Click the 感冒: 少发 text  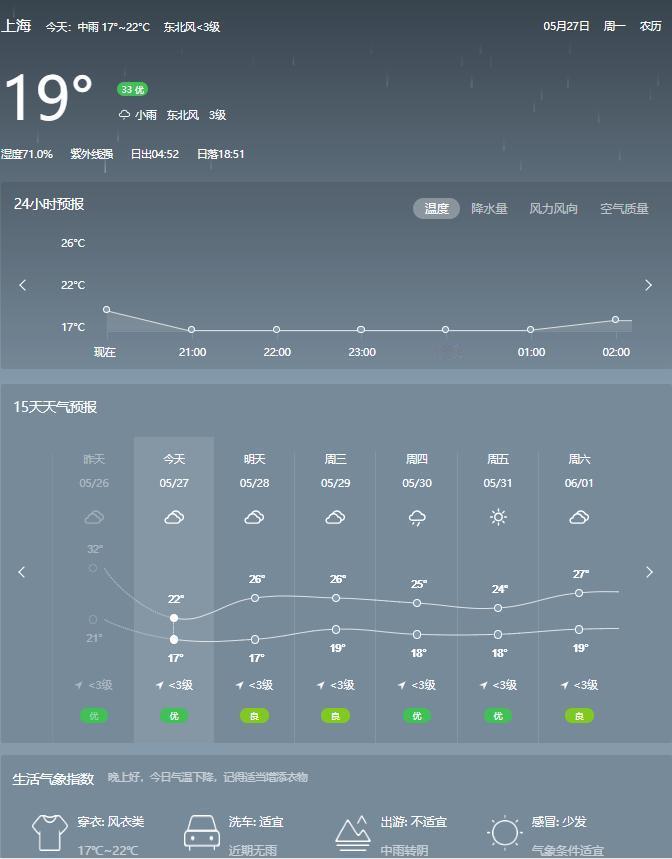pyautogui.click(x=559, y=822)
